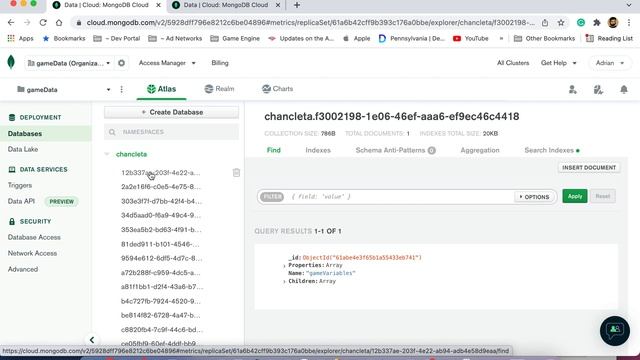Screen dimensions: 640x360
Task: Click the MongoDB leaf logo
Action: (11, 62)
